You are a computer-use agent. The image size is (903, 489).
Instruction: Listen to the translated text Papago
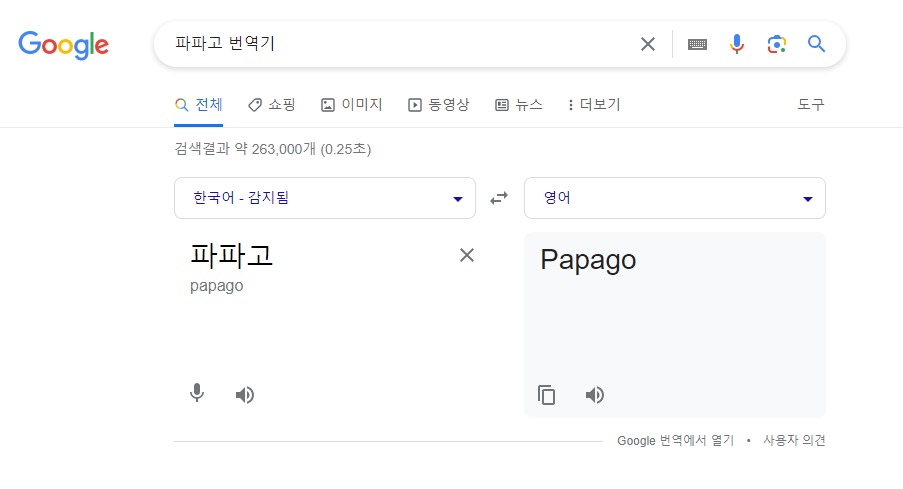595,395
